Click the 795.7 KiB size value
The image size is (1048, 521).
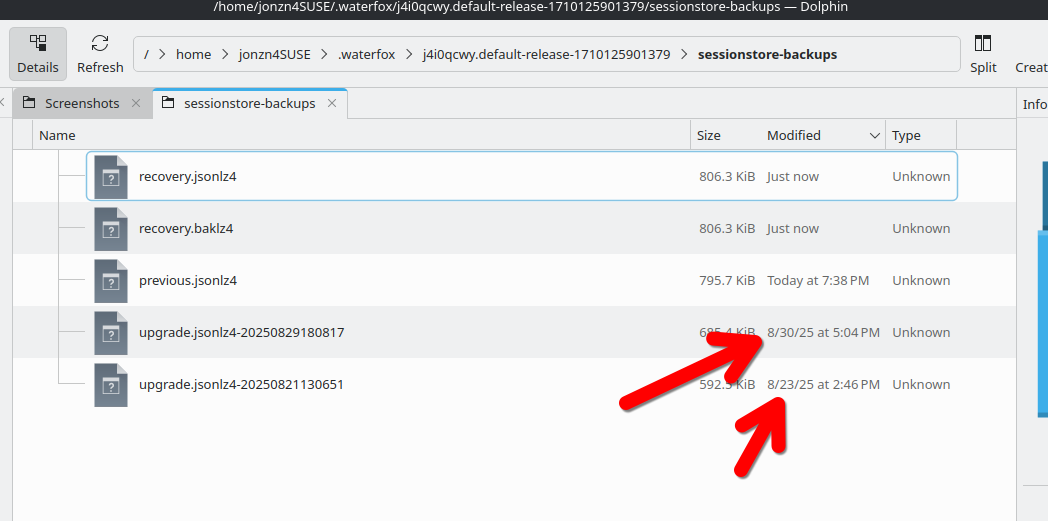727,281
